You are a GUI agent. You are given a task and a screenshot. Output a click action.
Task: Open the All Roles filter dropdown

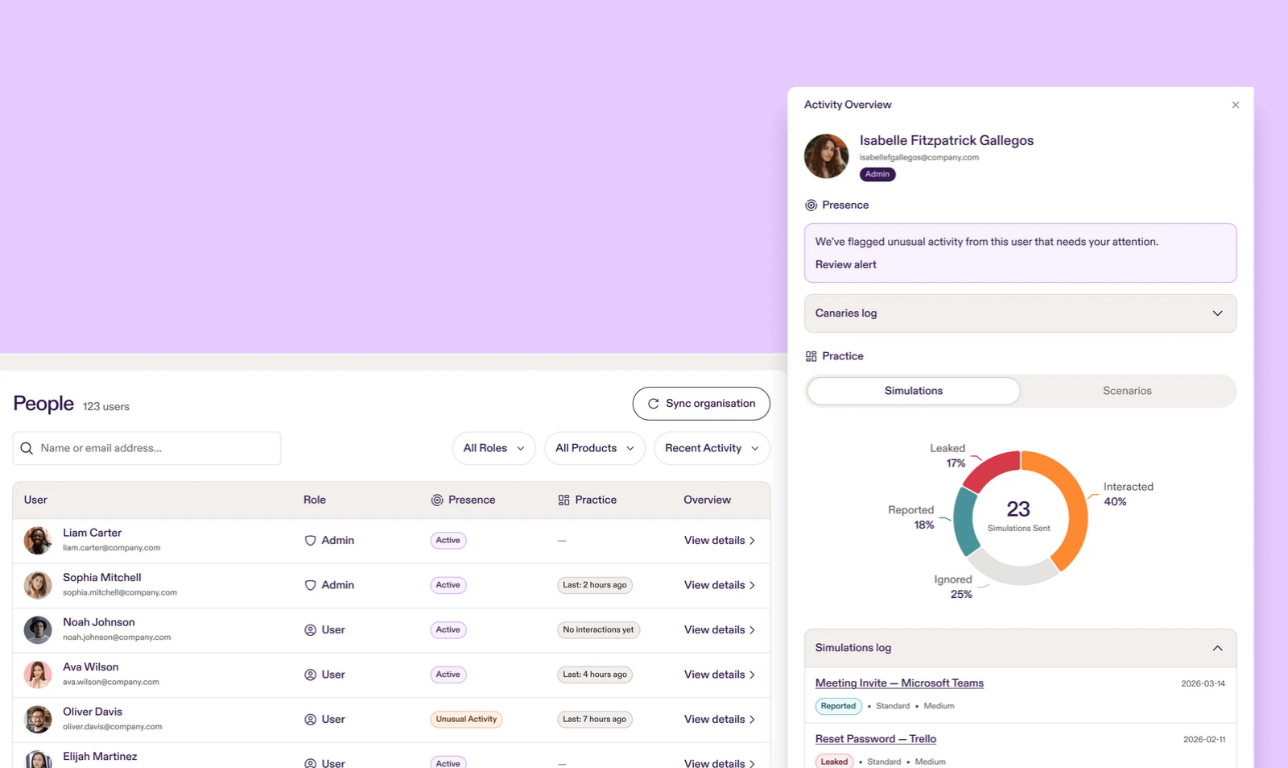click(494, 448)
